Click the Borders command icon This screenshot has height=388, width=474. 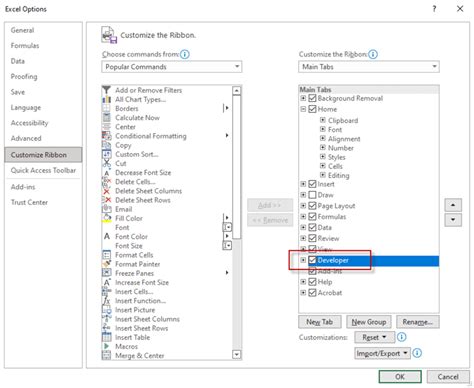coord(106,108)
